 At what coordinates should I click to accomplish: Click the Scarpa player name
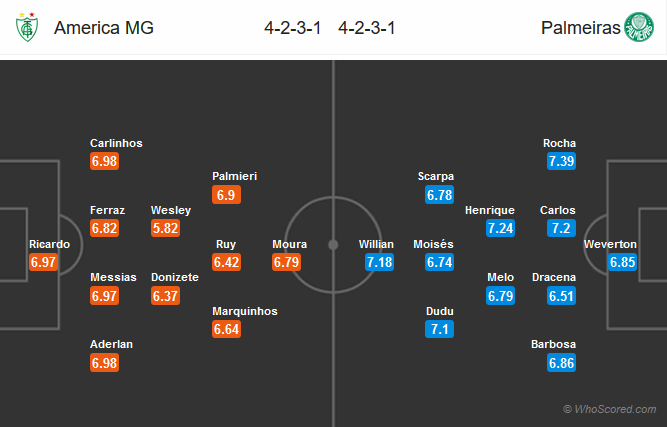[436, 176]
